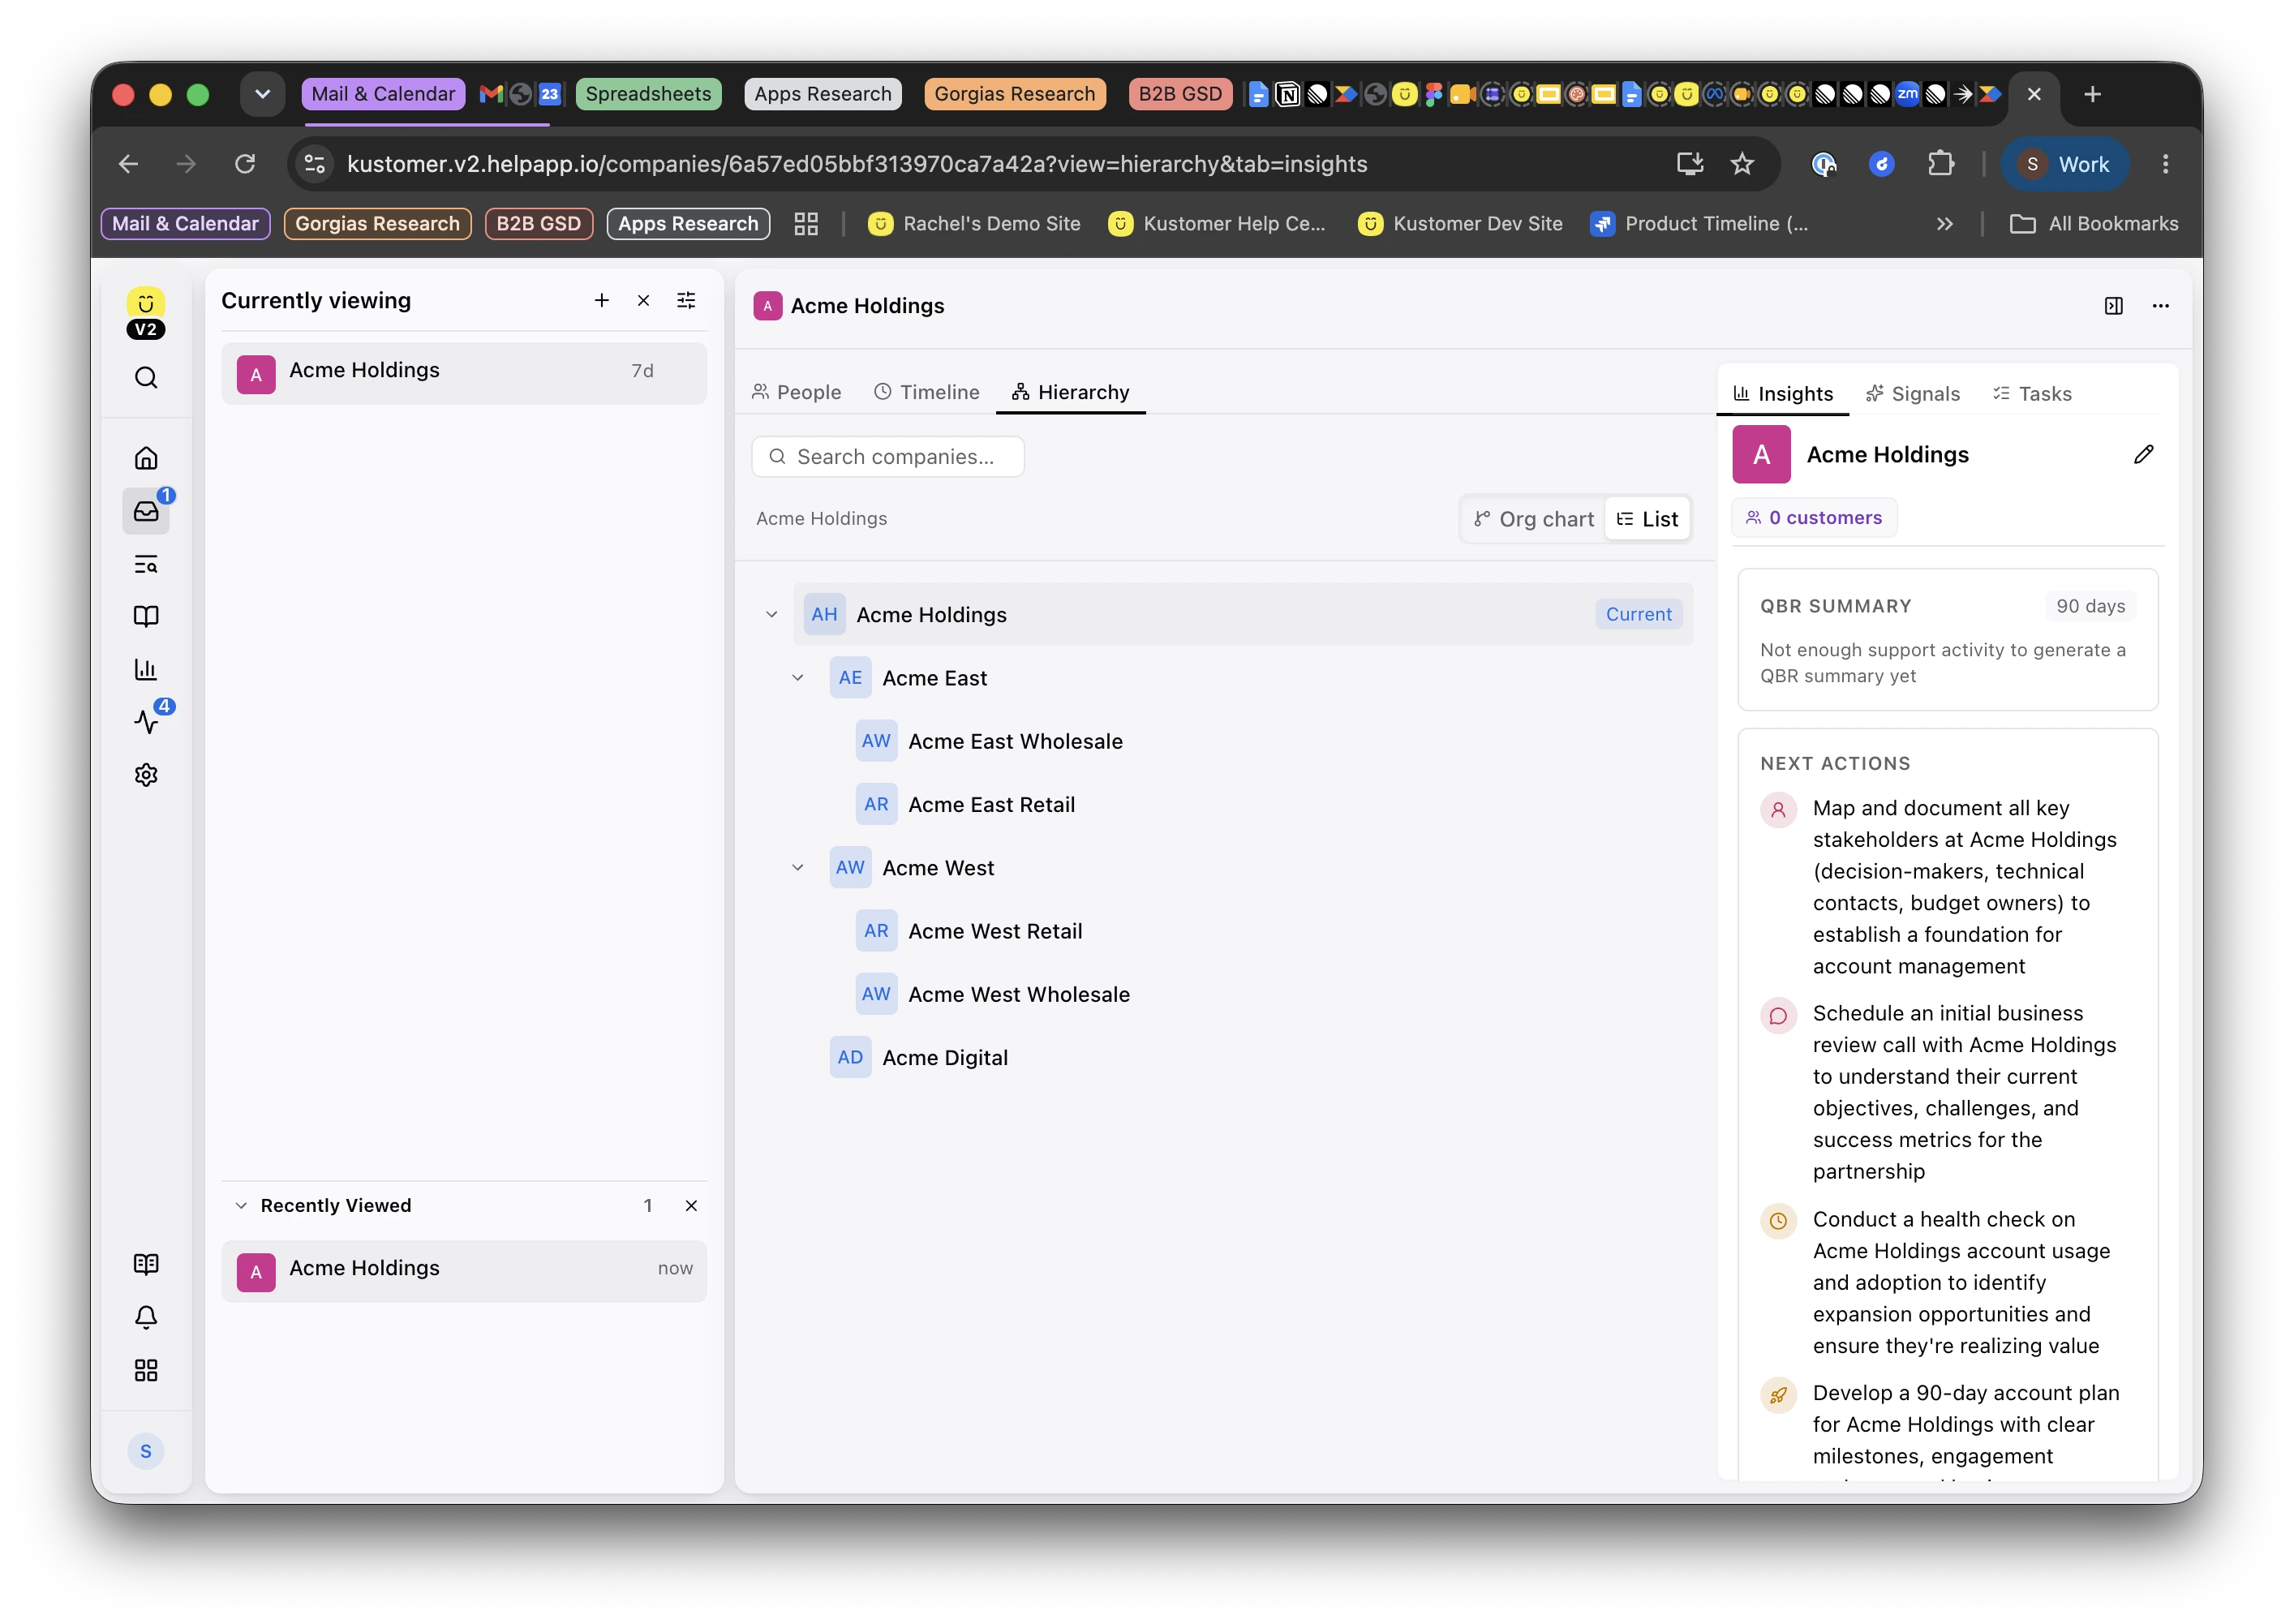Click the browser address bar URL
Screen dimensions: 2294x1624
pyautogui.click(x=857, y=164)
